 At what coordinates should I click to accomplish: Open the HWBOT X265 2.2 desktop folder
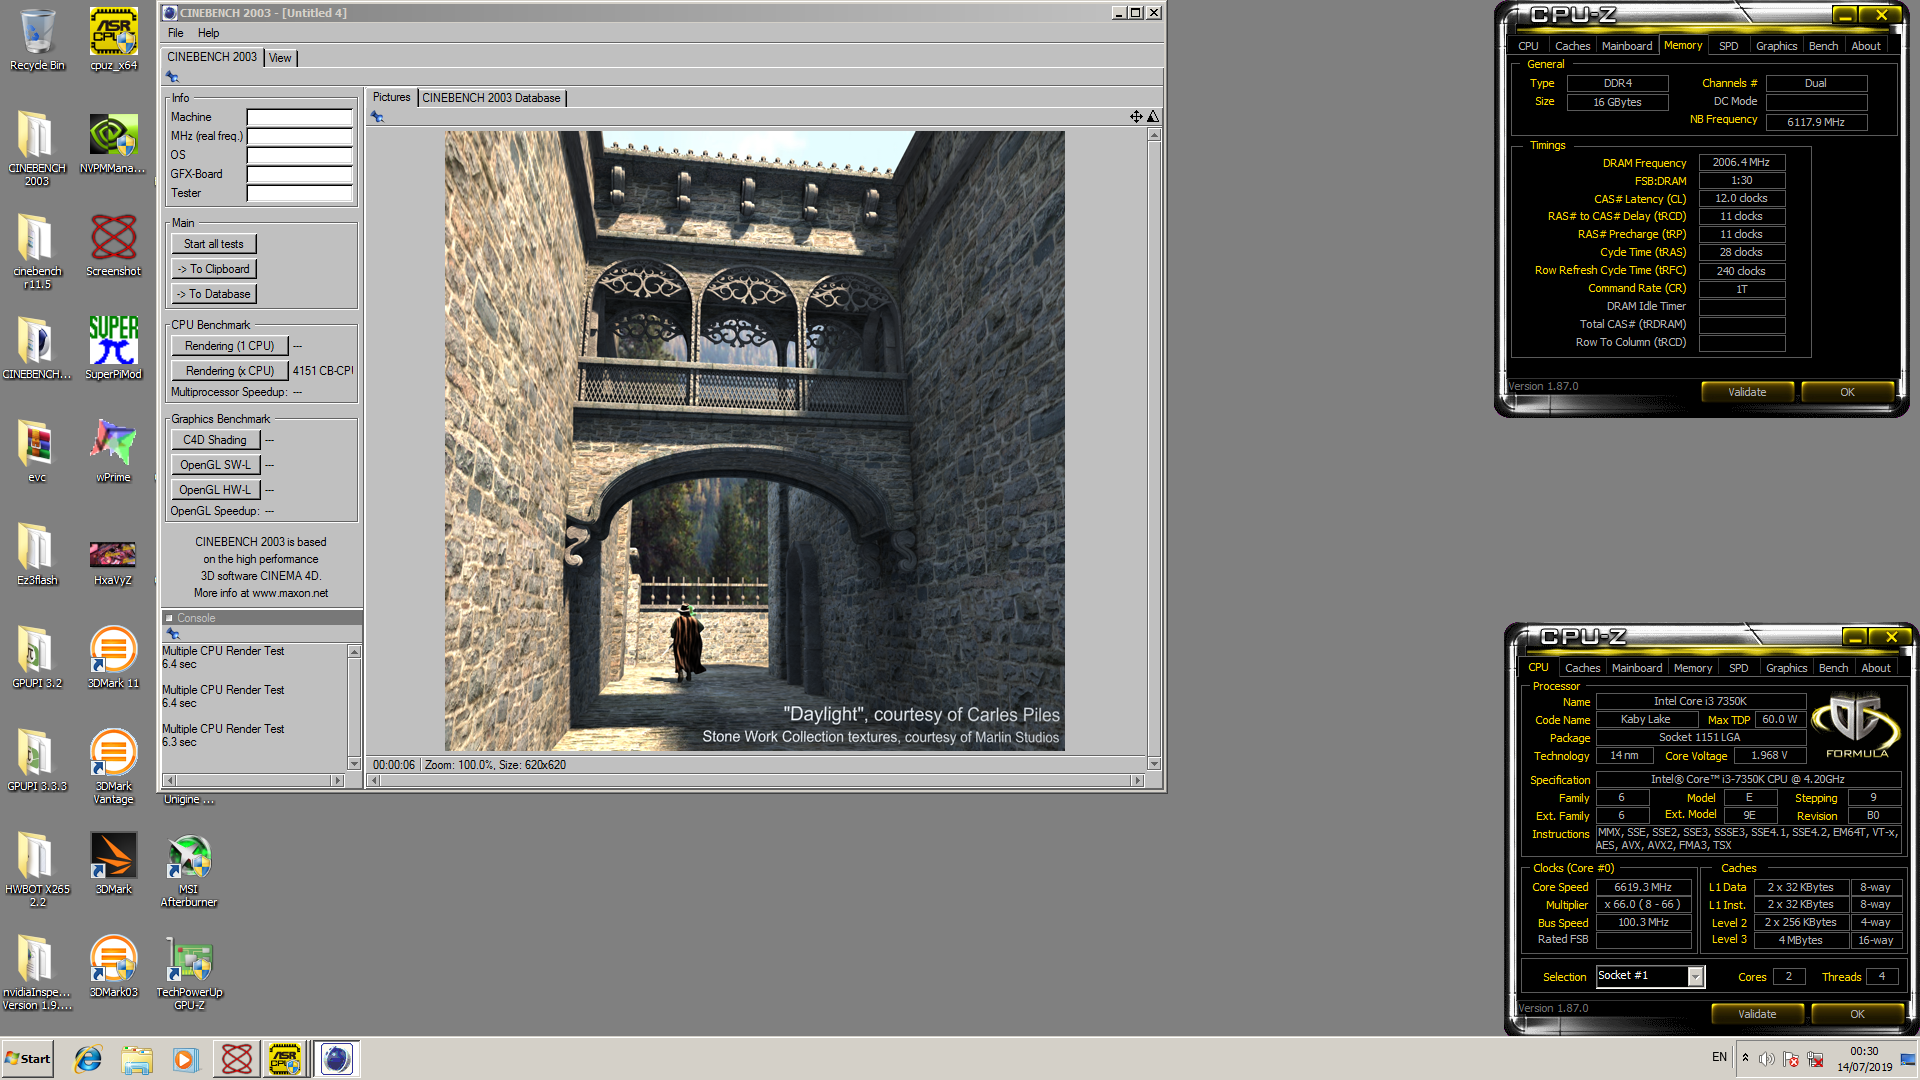[37, 870]
